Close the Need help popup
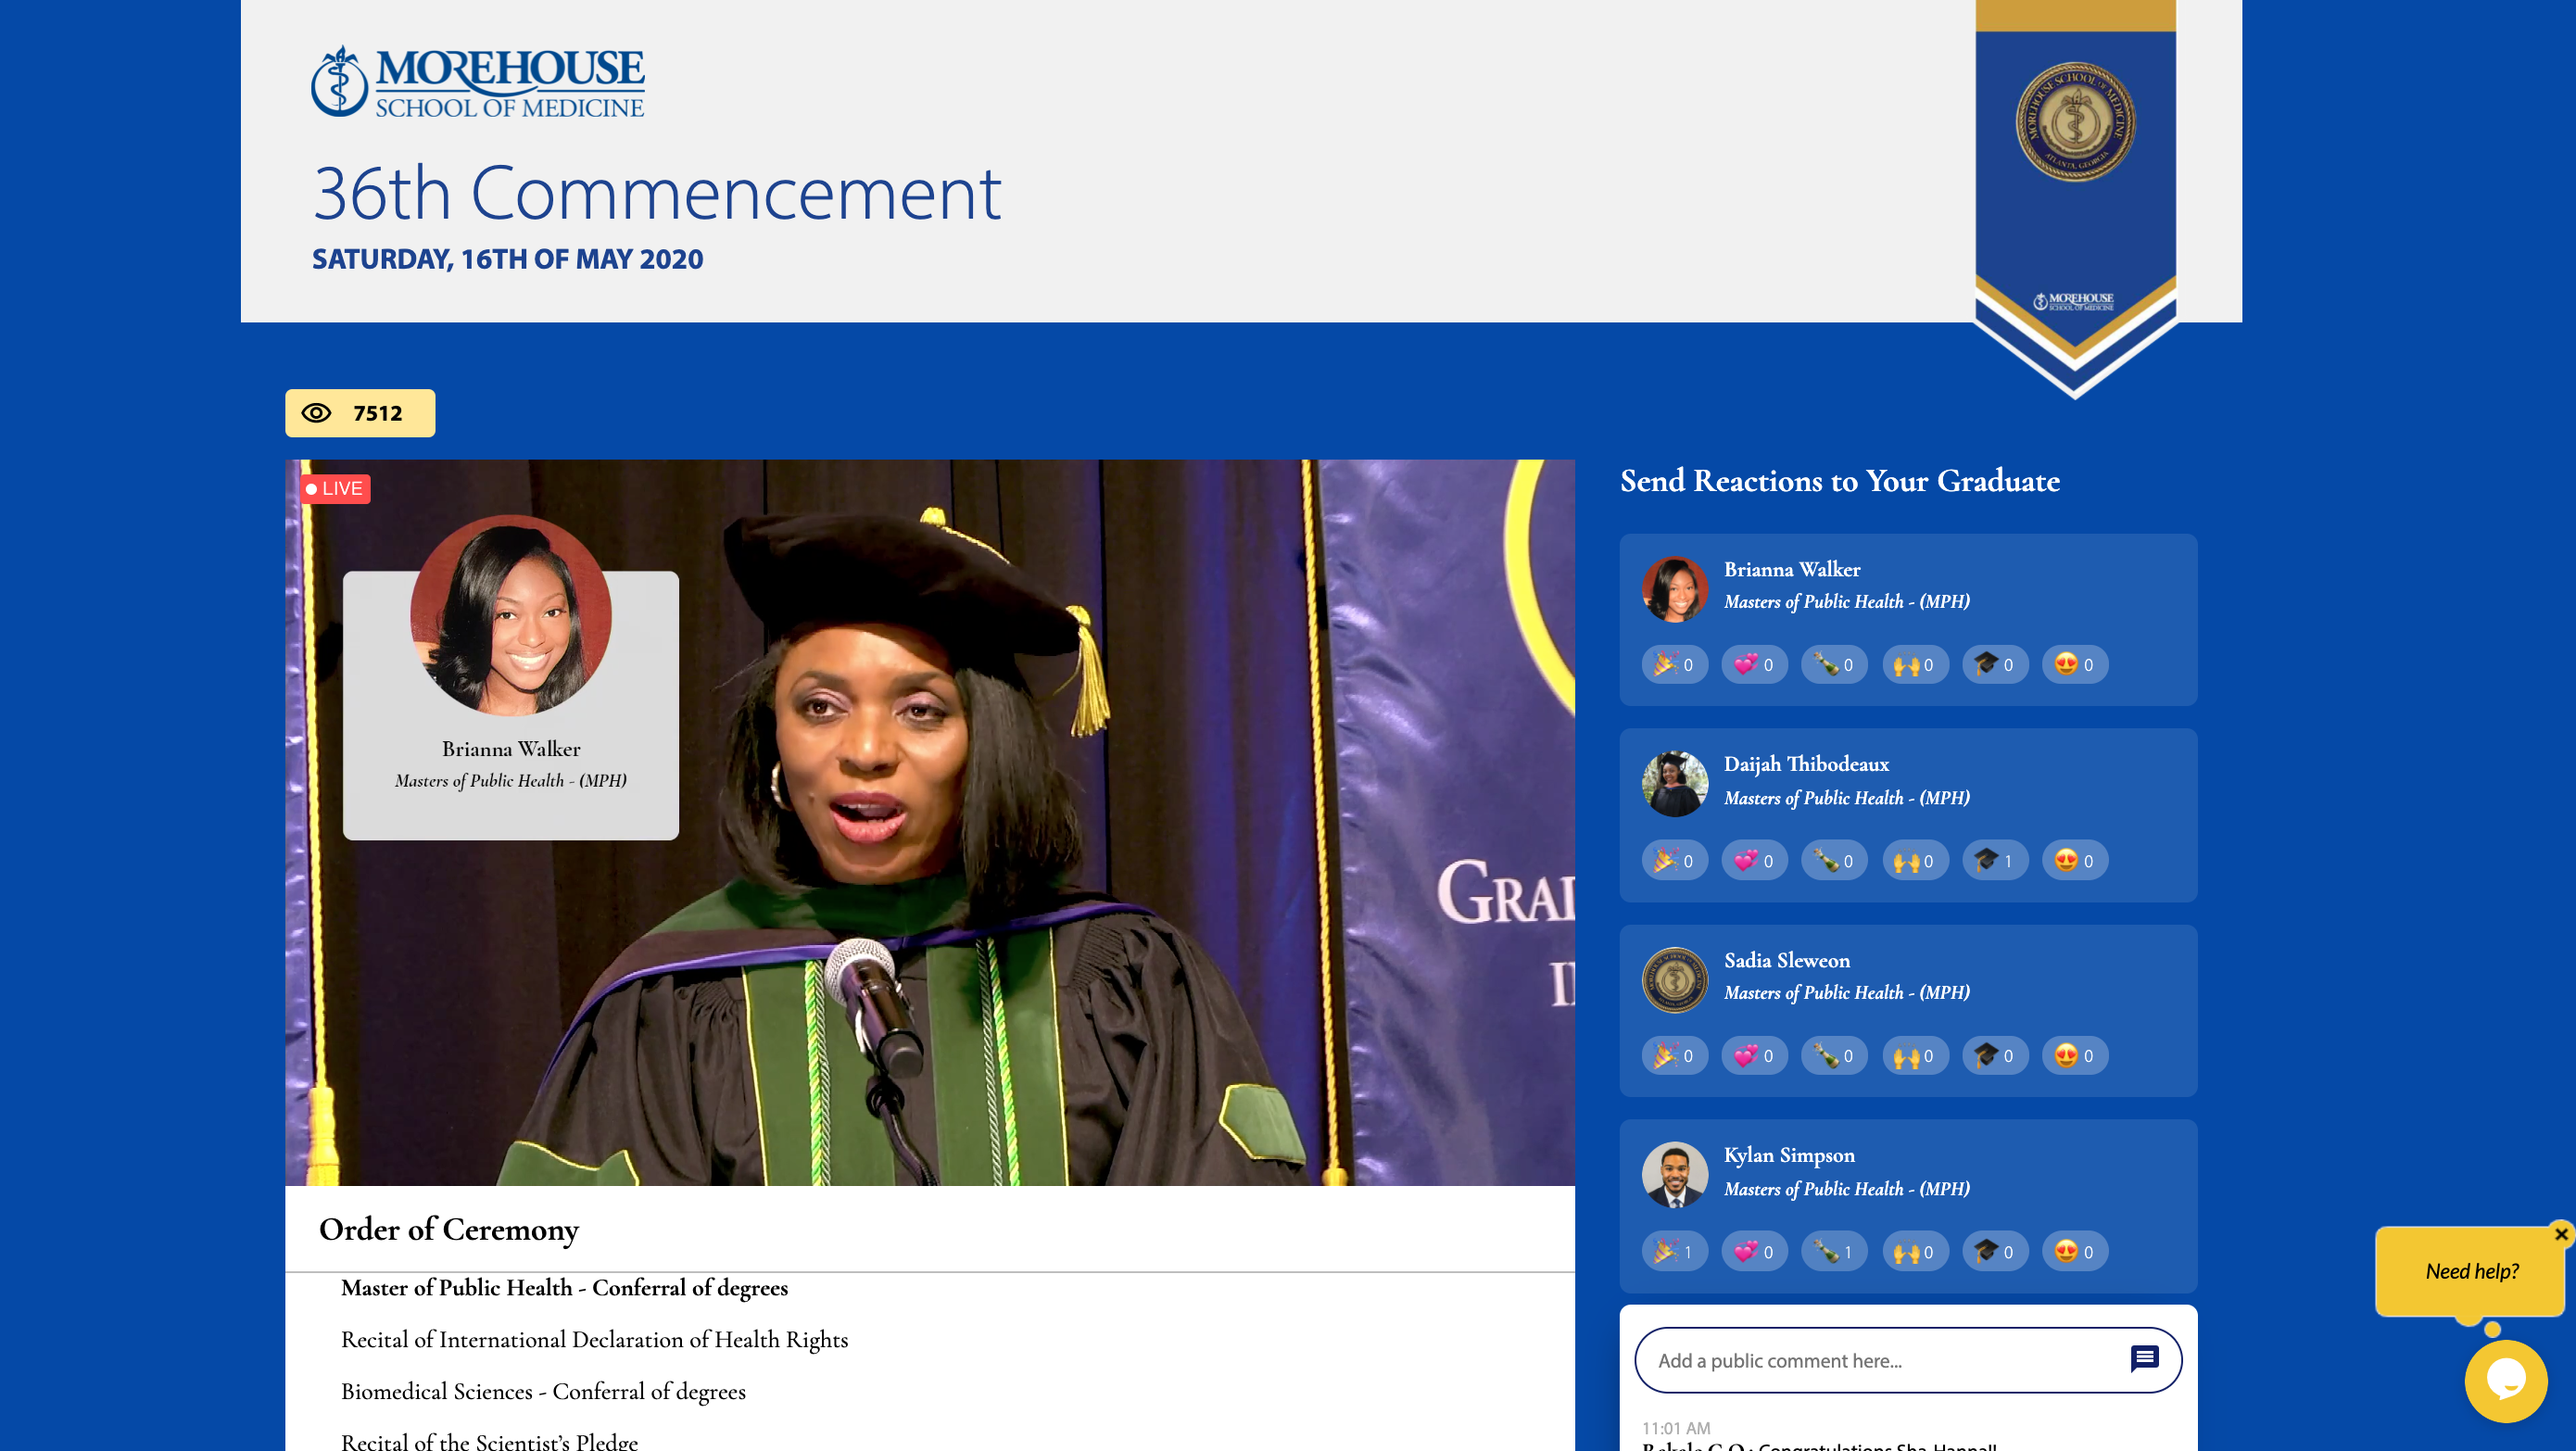The height and width of the screenshot is (1451, 2576). [2560, 1234]
